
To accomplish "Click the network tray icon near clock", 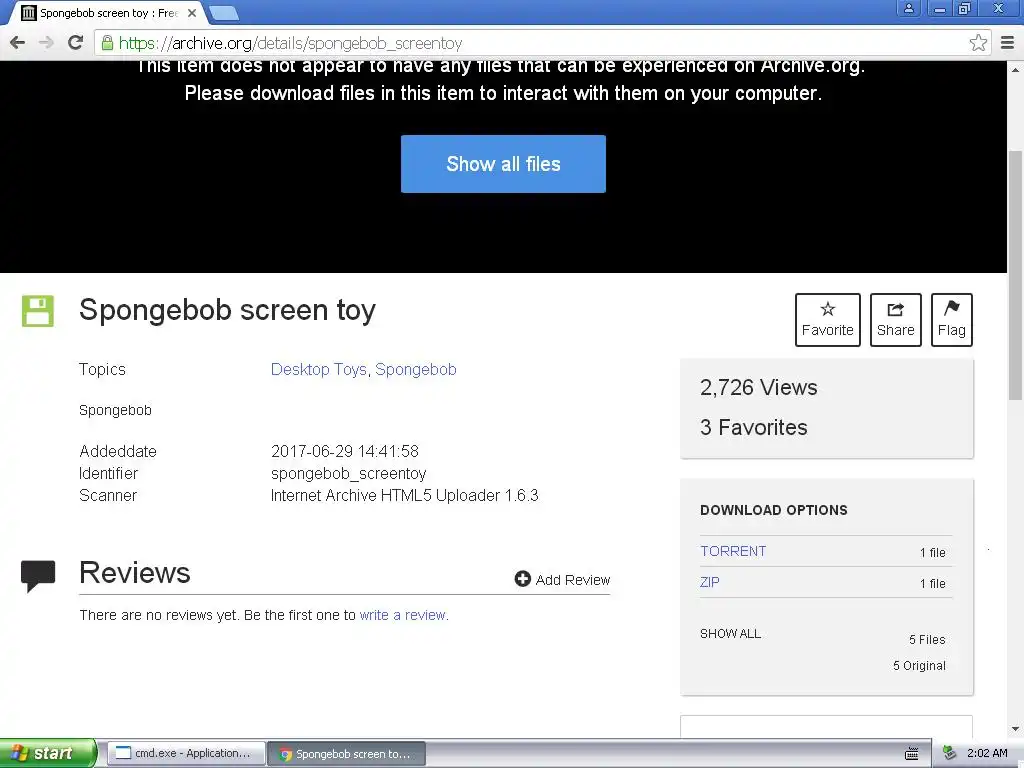I will (950, 753).
